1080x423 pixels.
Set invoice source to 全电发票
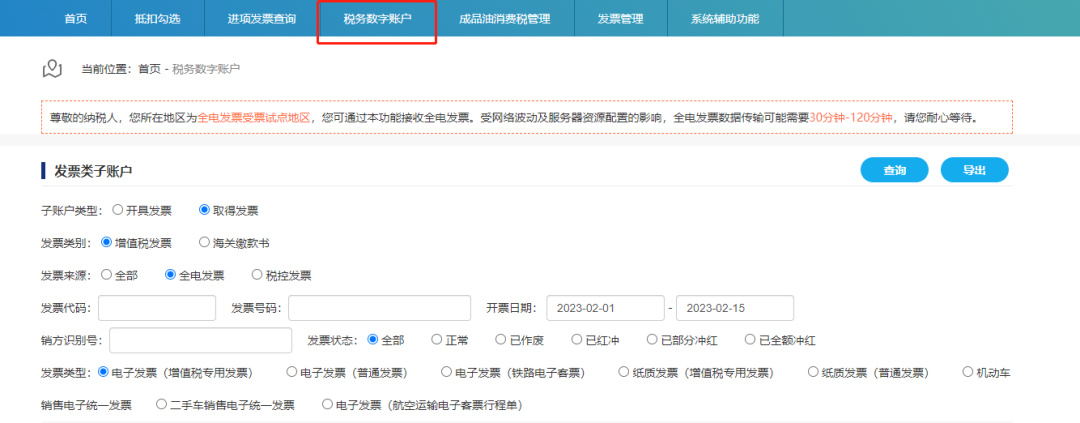click(x=171, y=275)
